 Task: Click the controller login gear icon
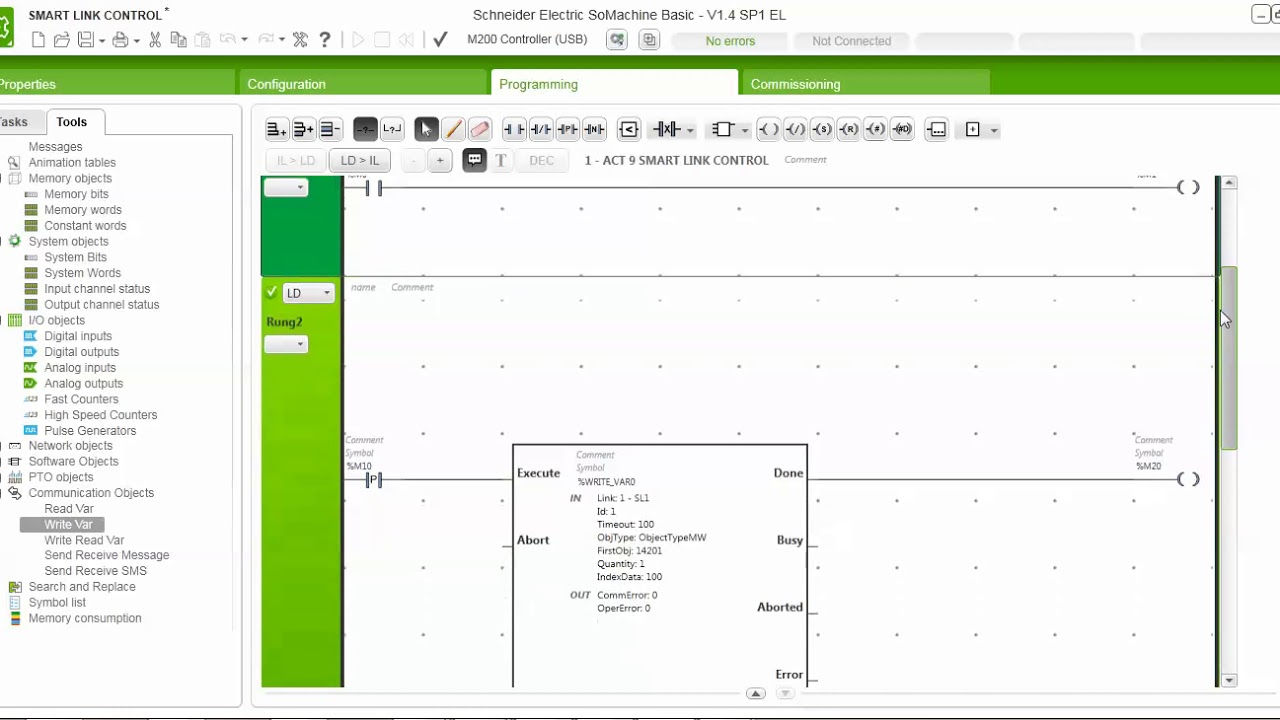point(617,40)
